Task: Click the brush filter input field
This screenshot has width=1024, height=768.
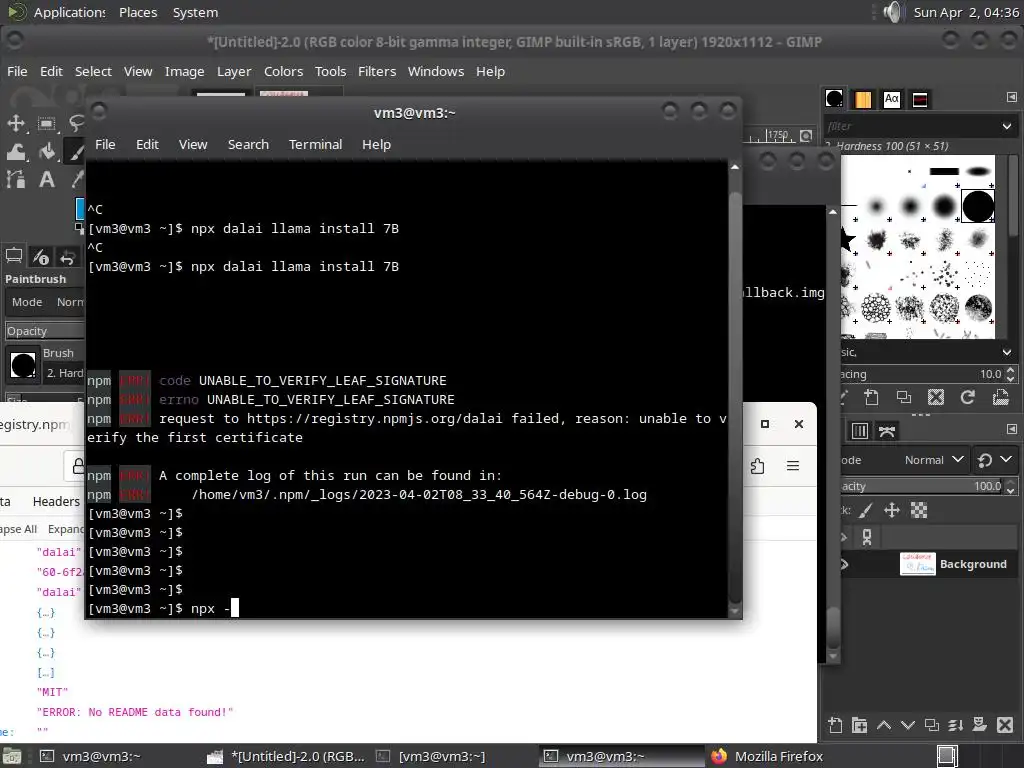Action: coord(911,126)
